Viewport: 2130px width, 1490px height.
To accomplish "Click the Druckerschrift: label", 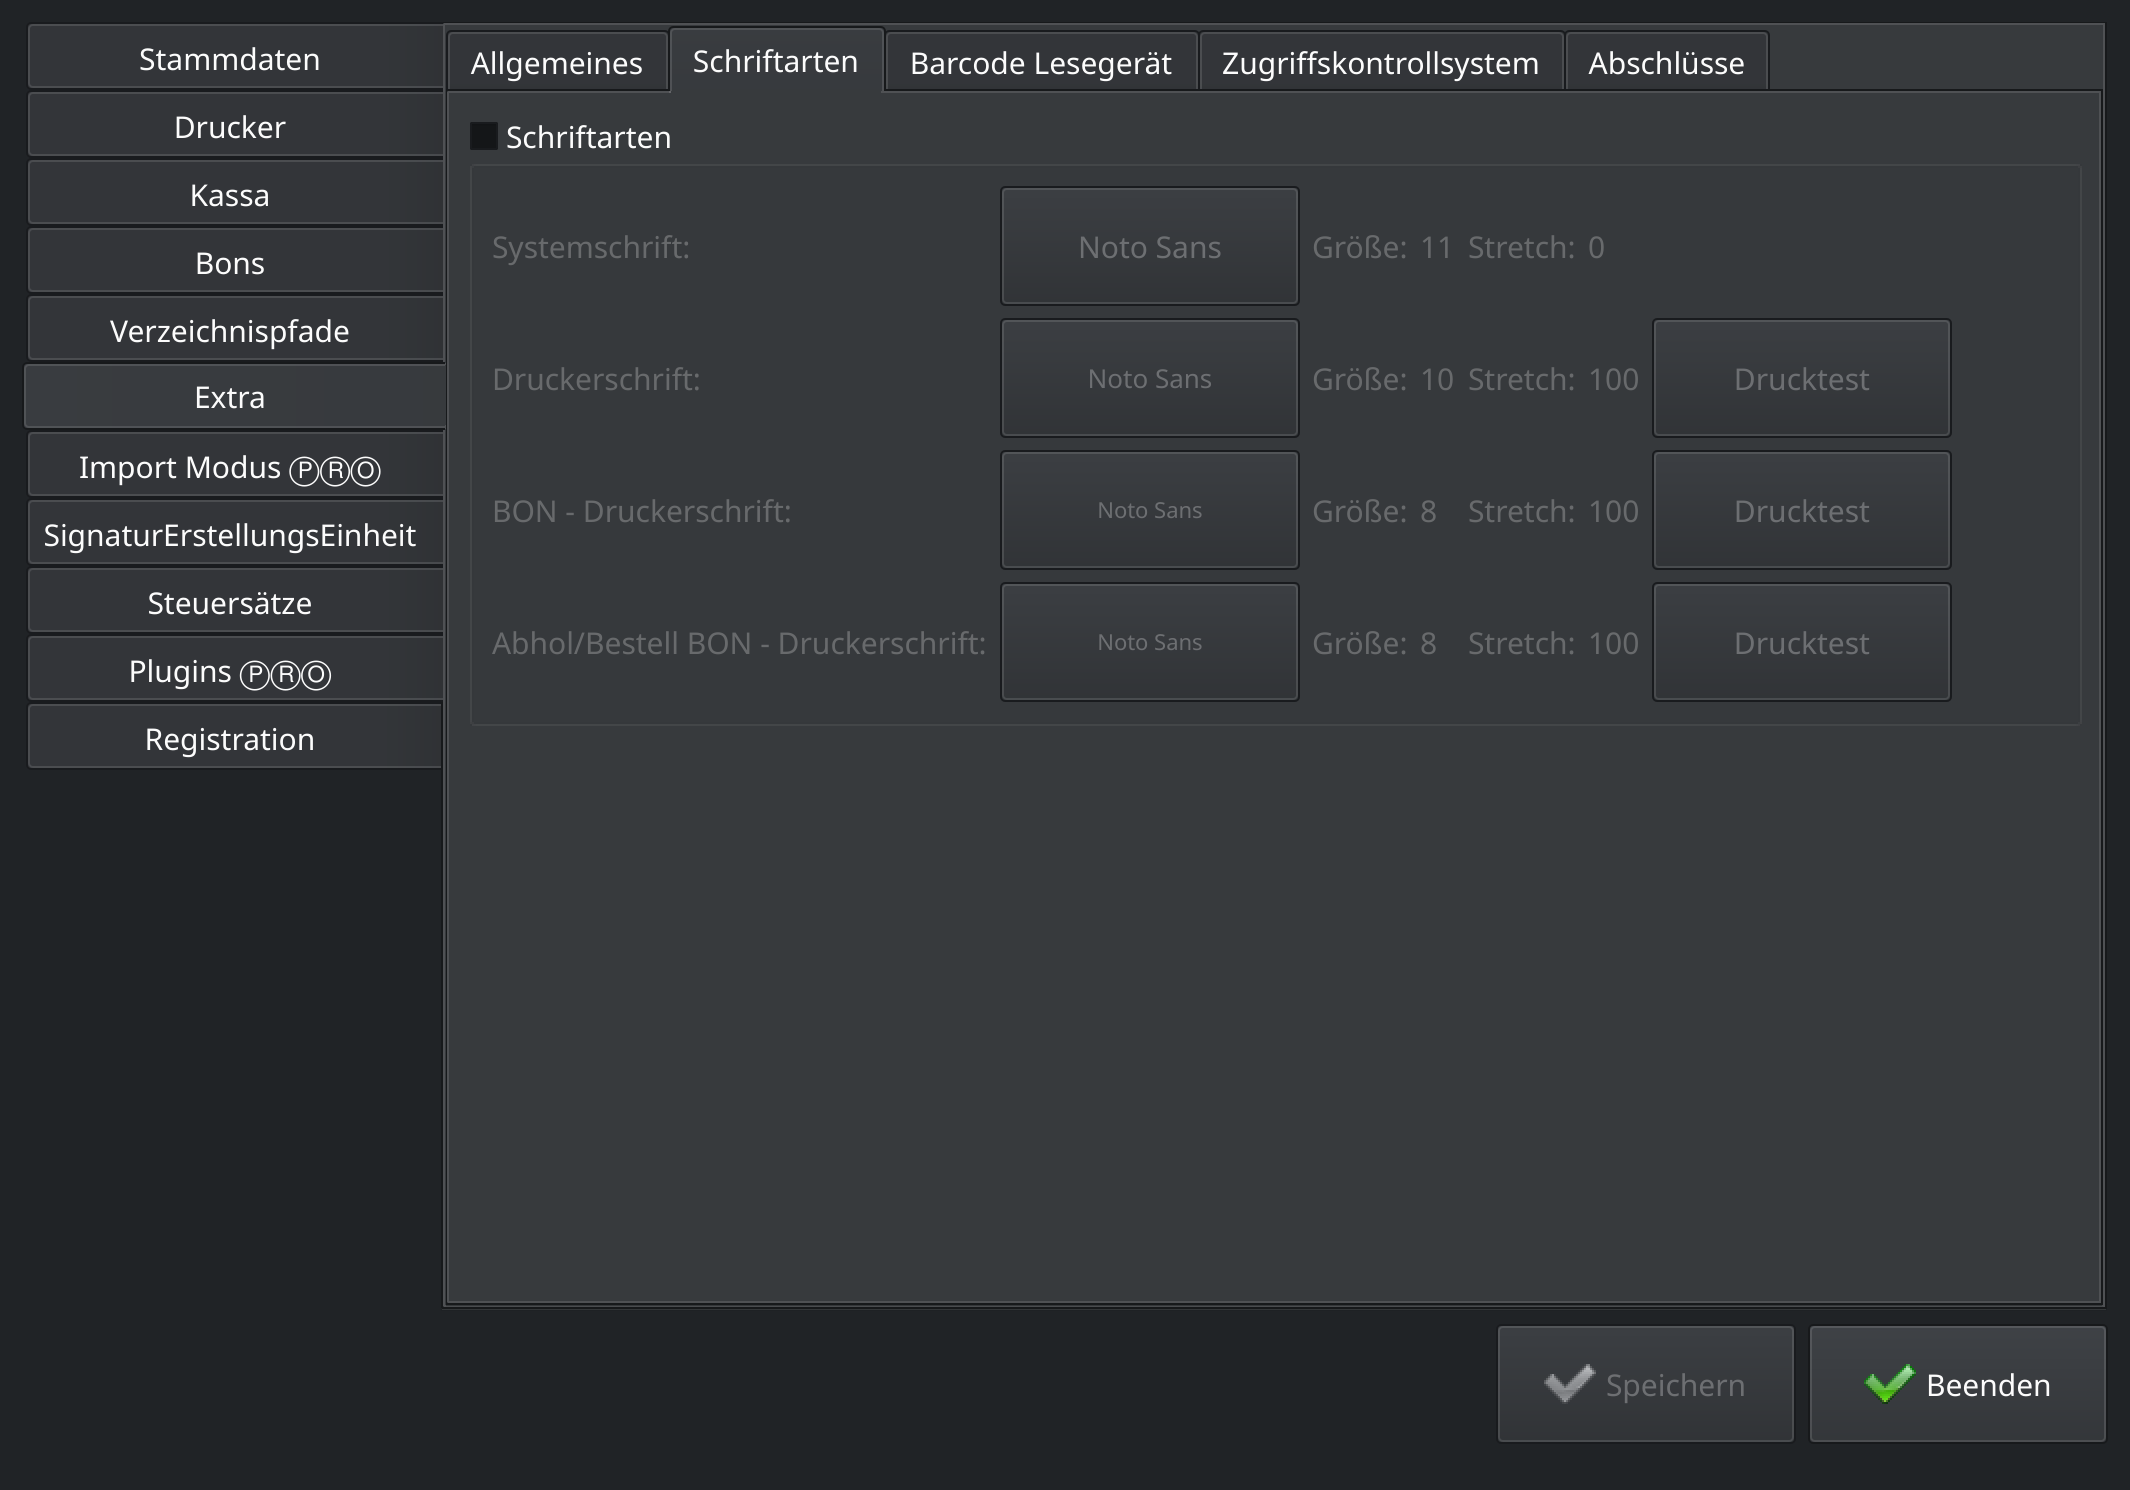I will point(596,379).
